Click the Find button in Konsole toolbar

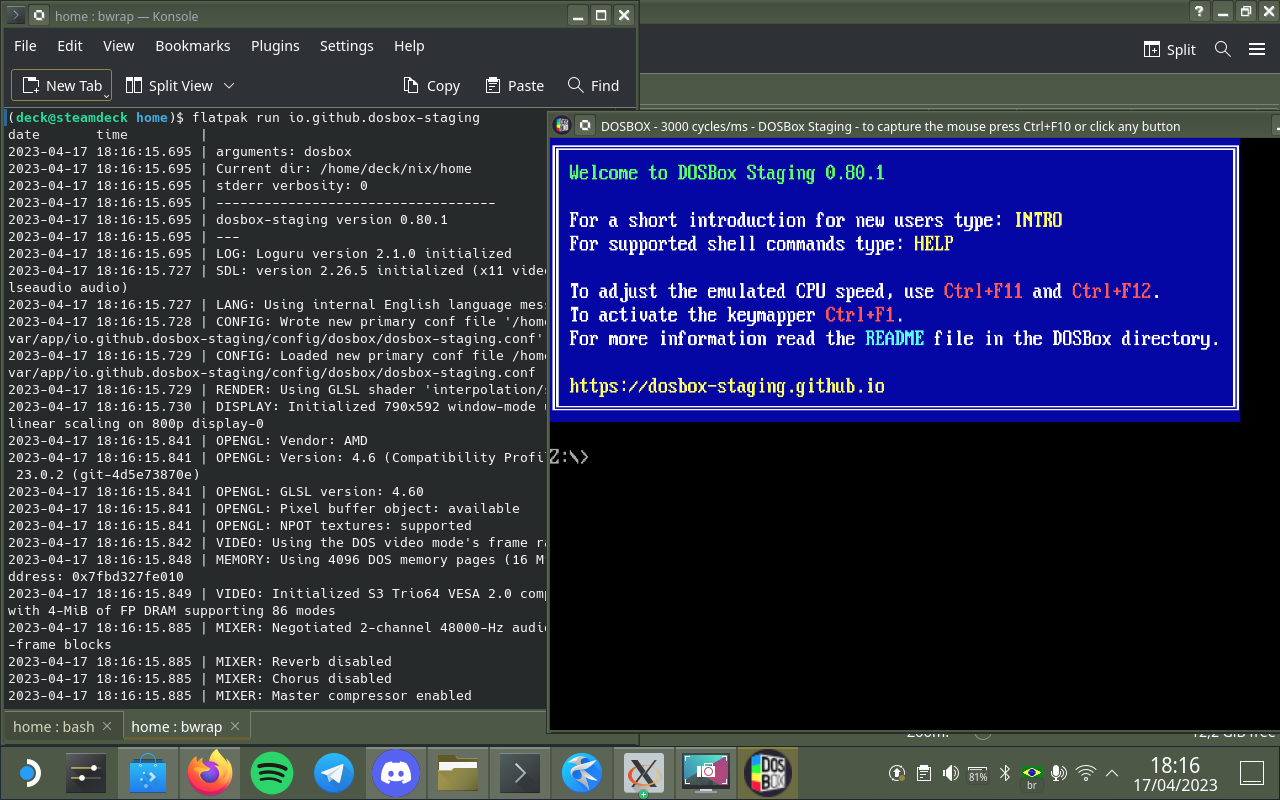[x=593, y=85]
